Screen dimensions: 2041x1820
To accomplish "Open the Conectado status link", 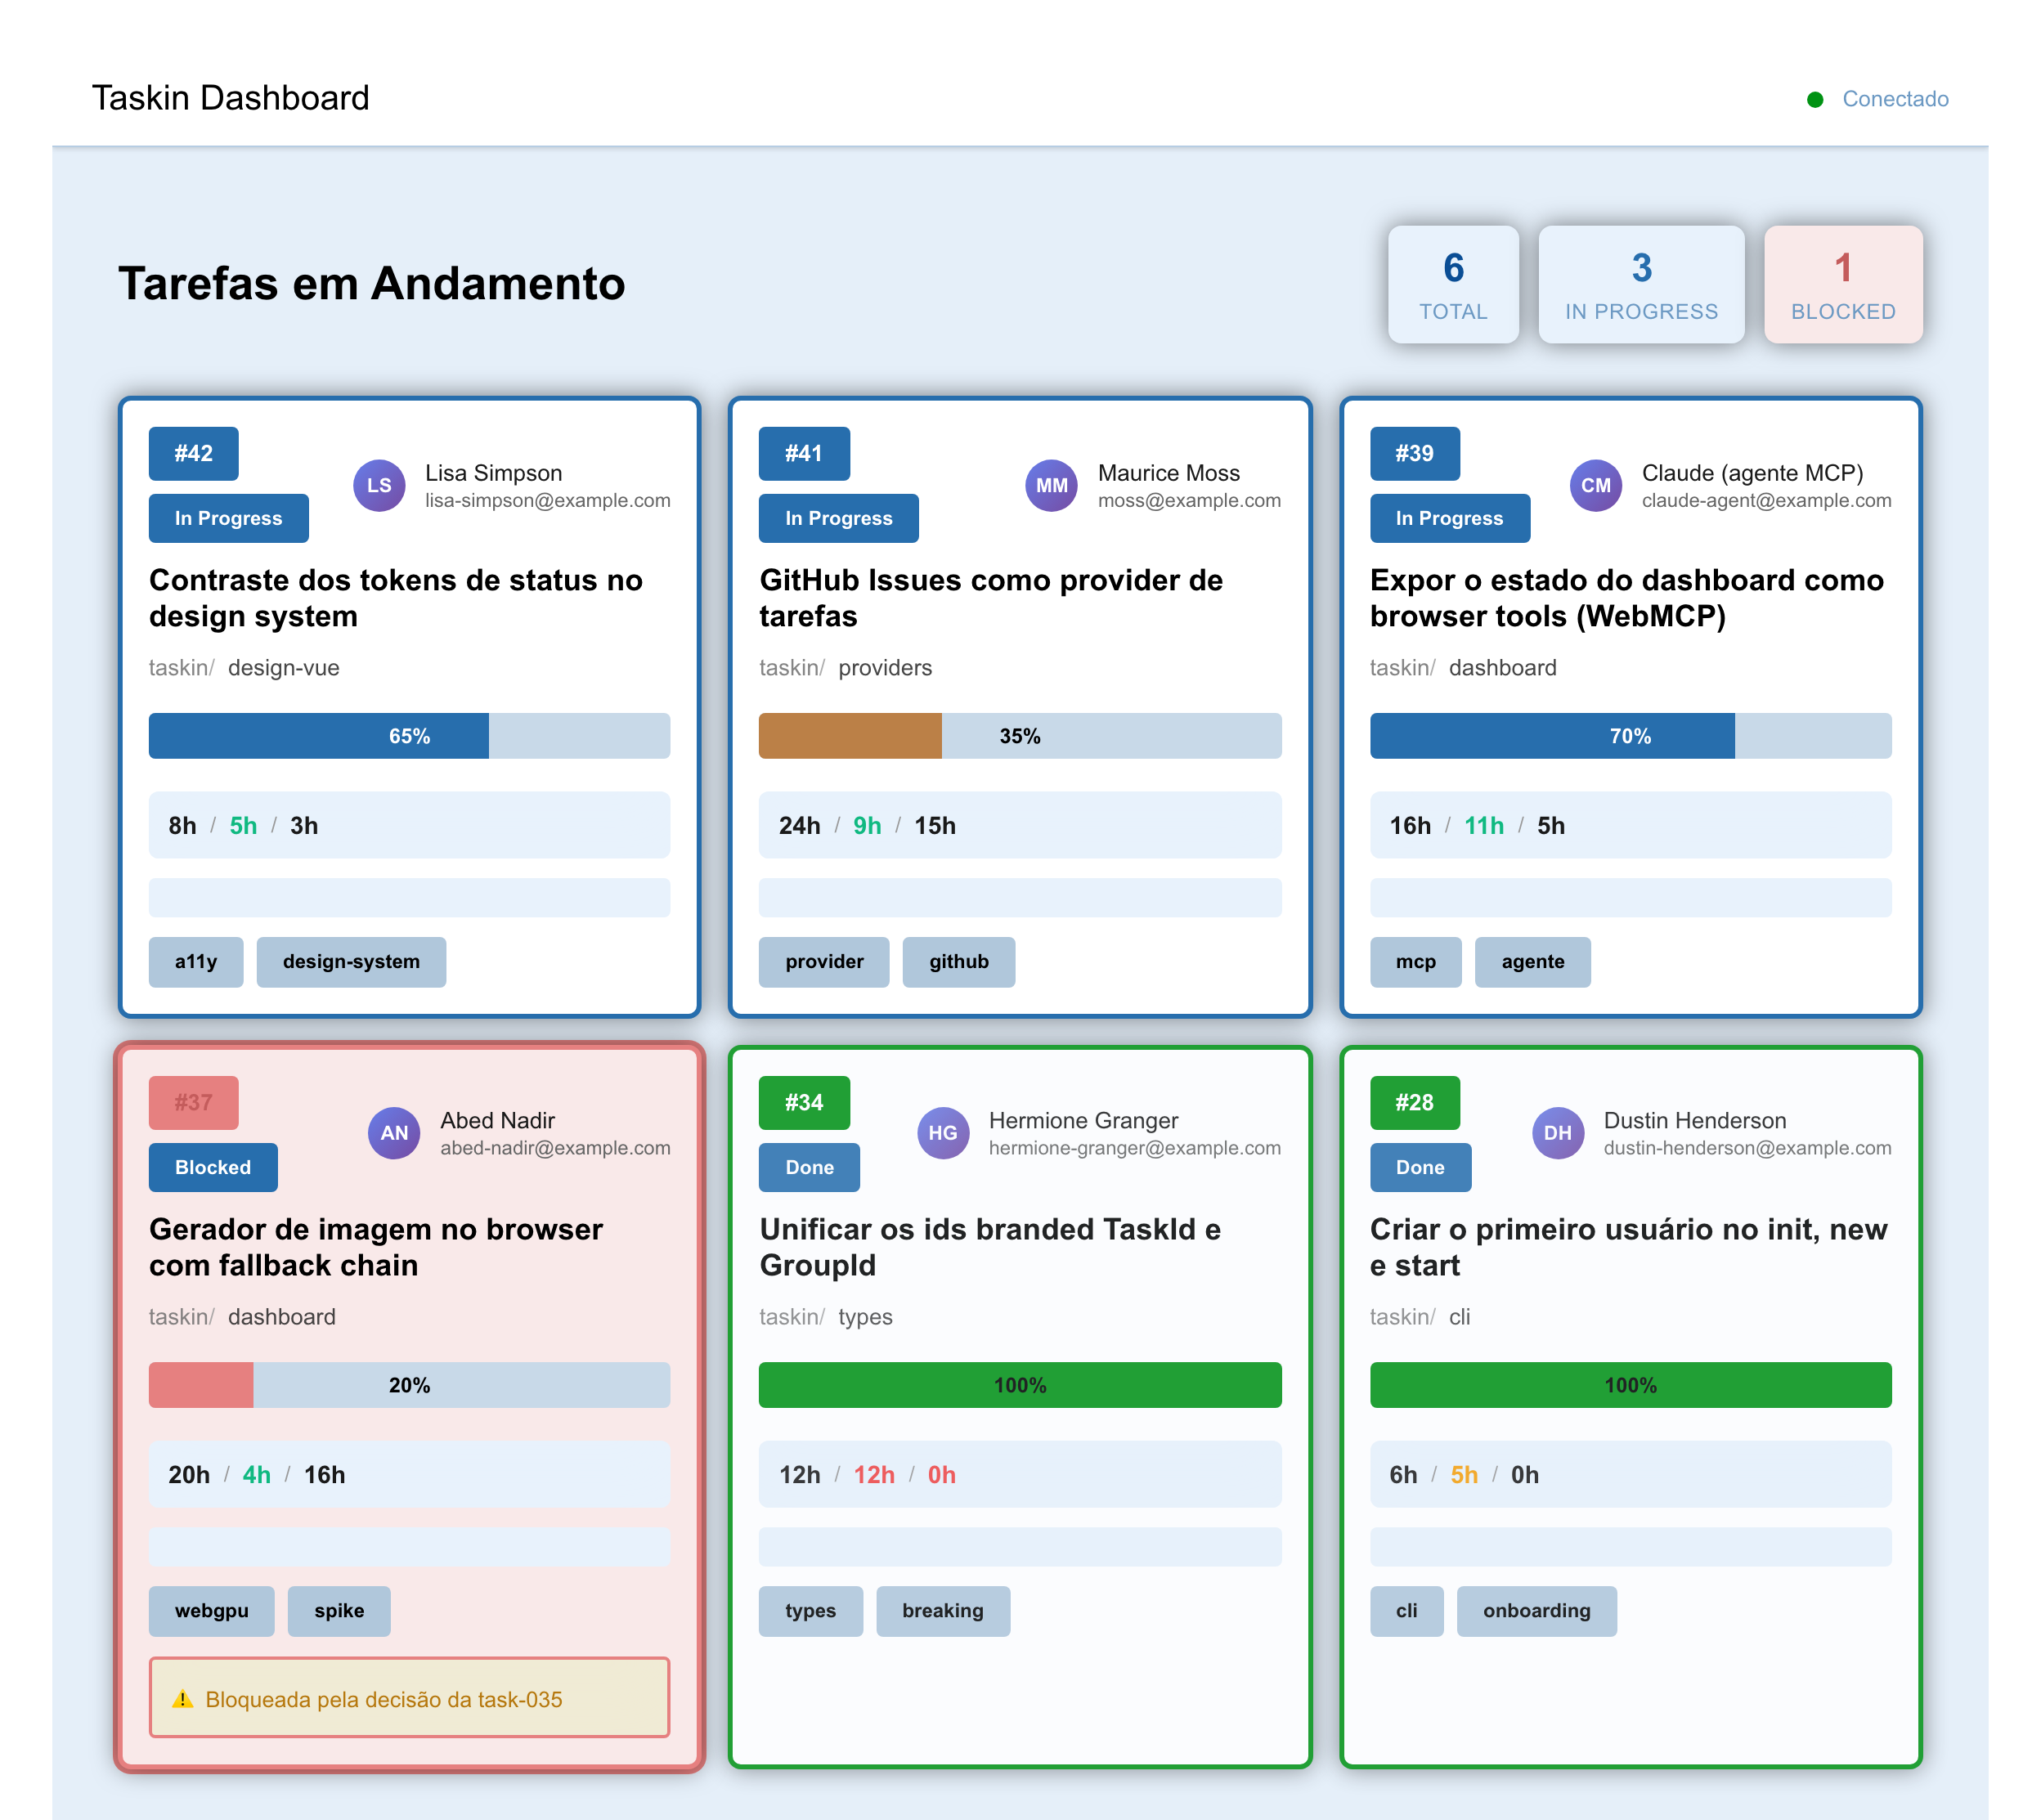I will click(x=1895, y=99).
